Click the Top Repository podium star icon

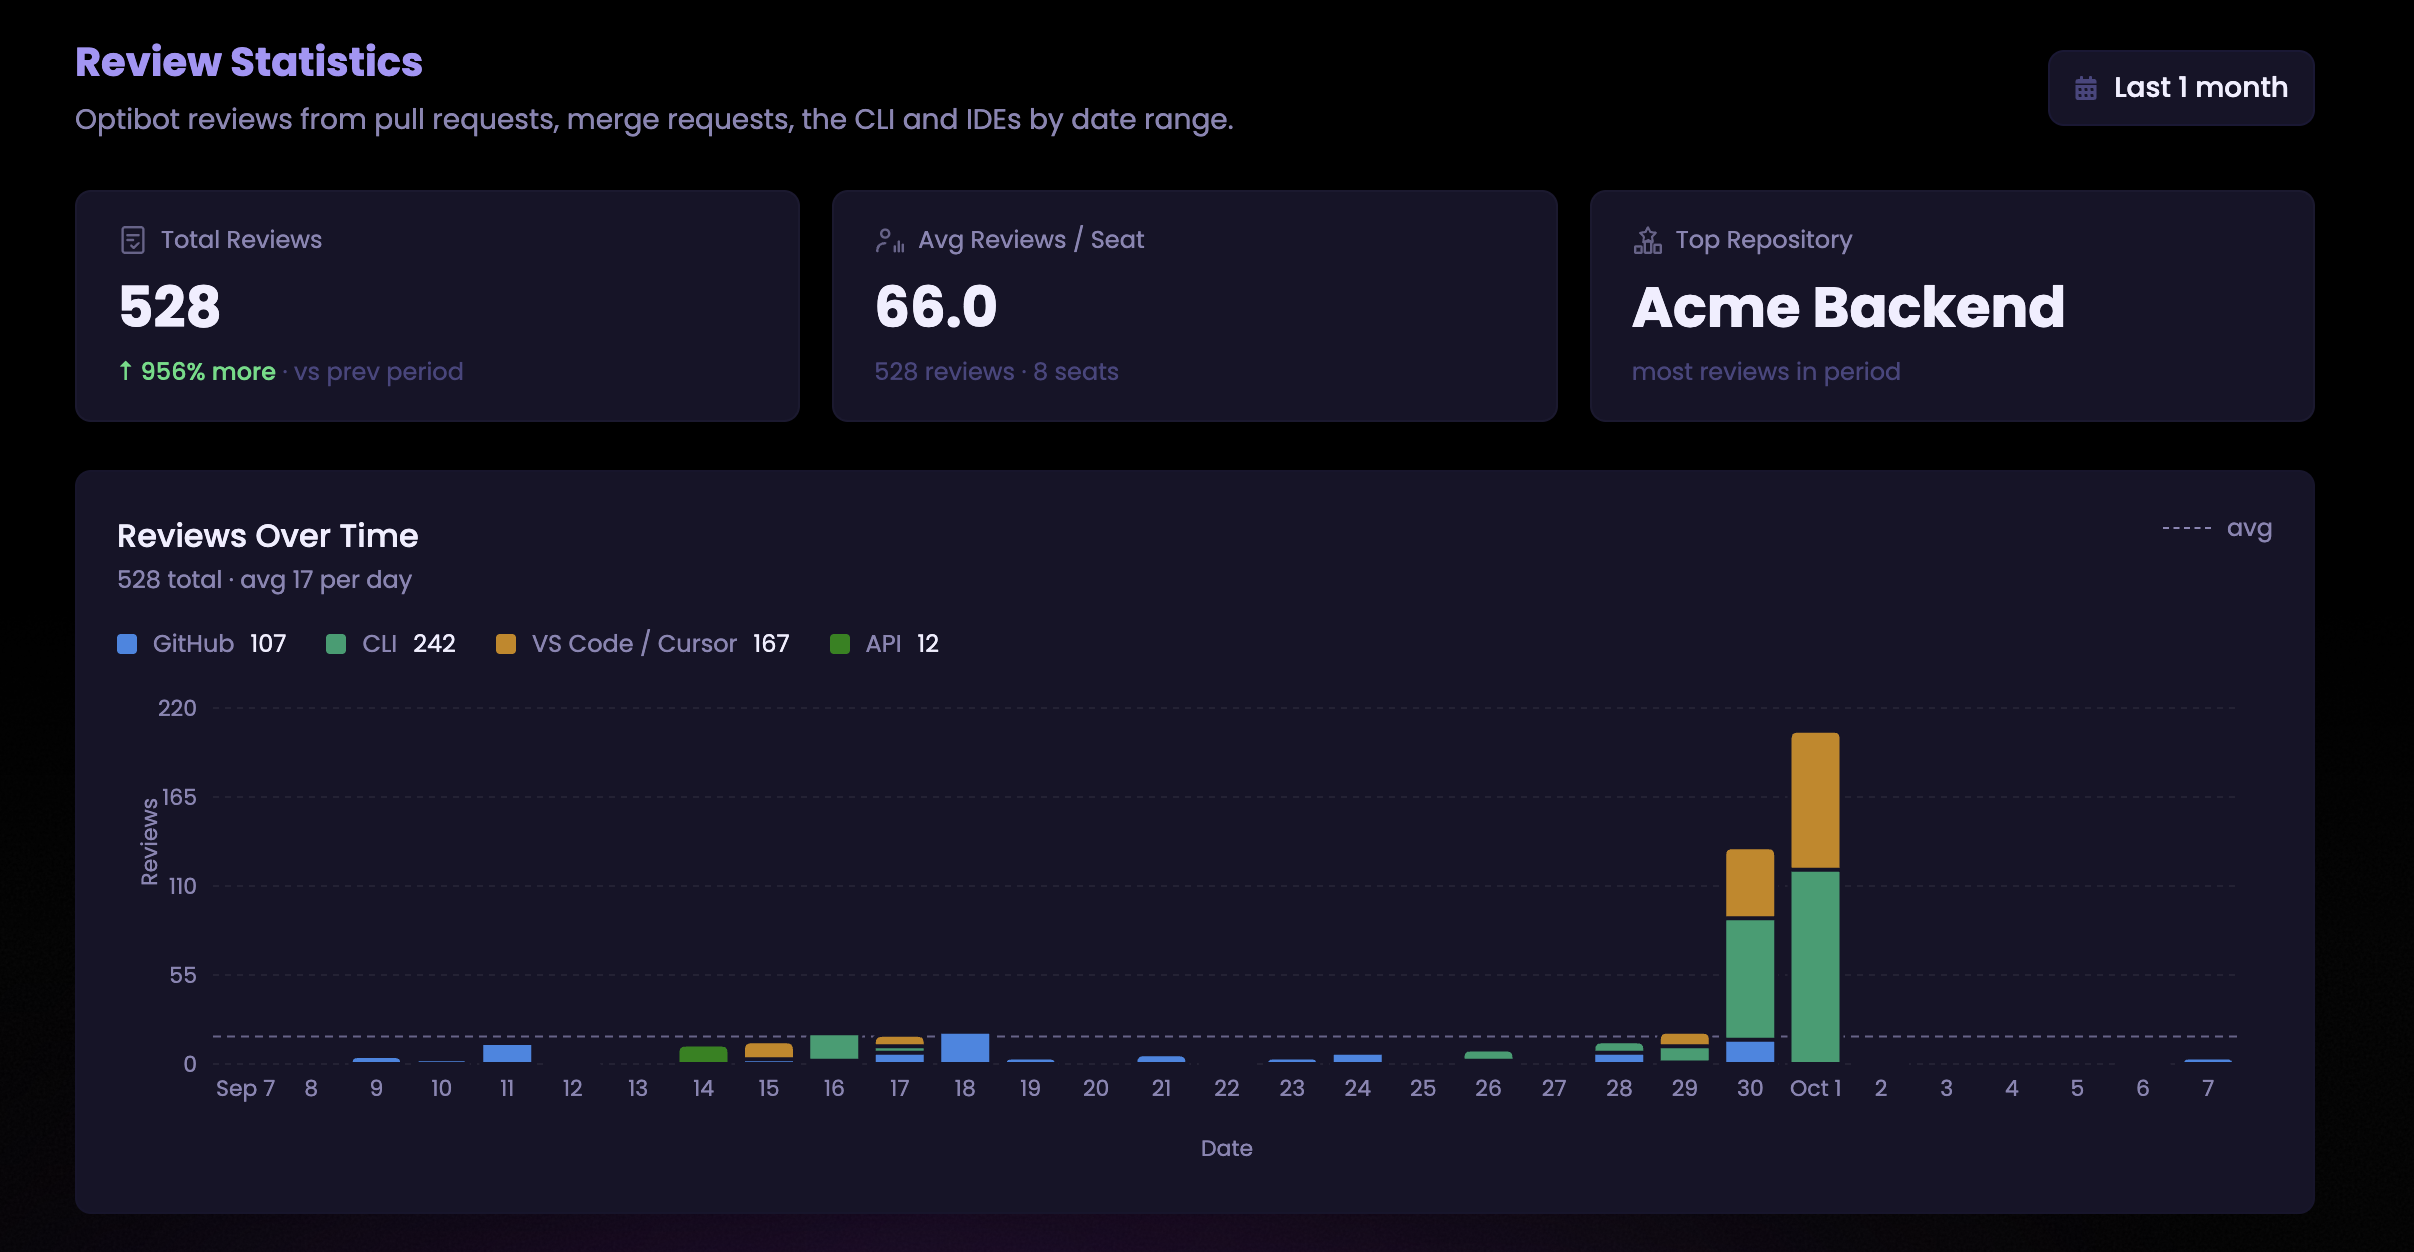[x=1647, y=240]
